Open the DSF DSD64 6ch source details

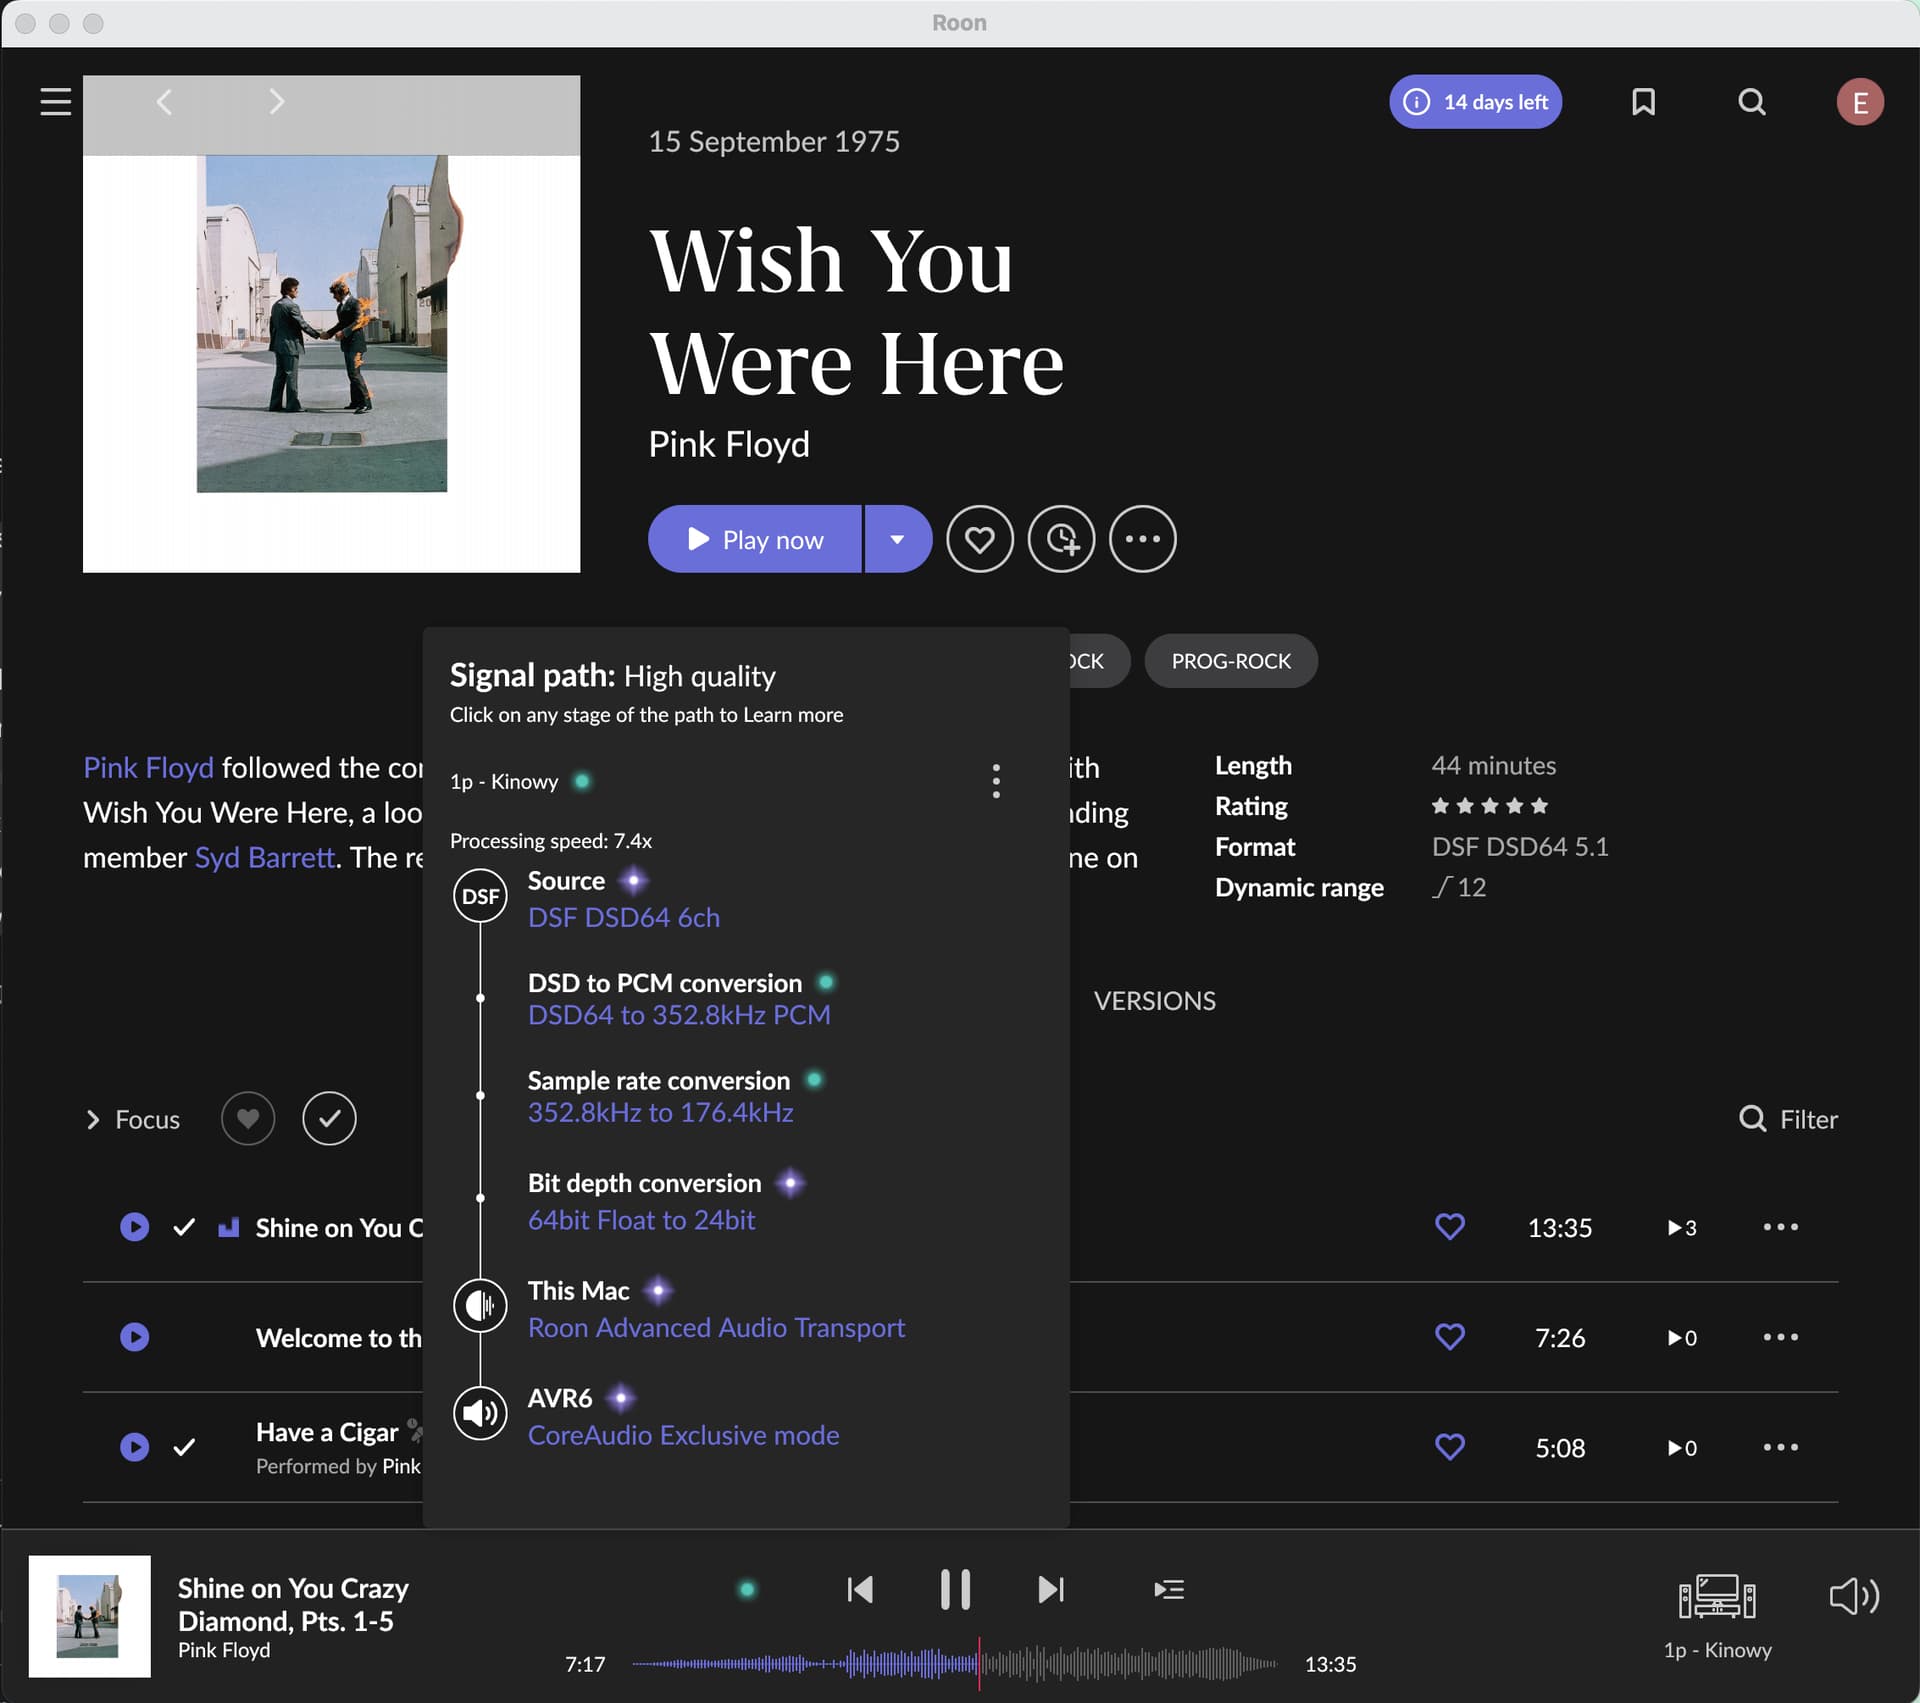click(623, 918)
